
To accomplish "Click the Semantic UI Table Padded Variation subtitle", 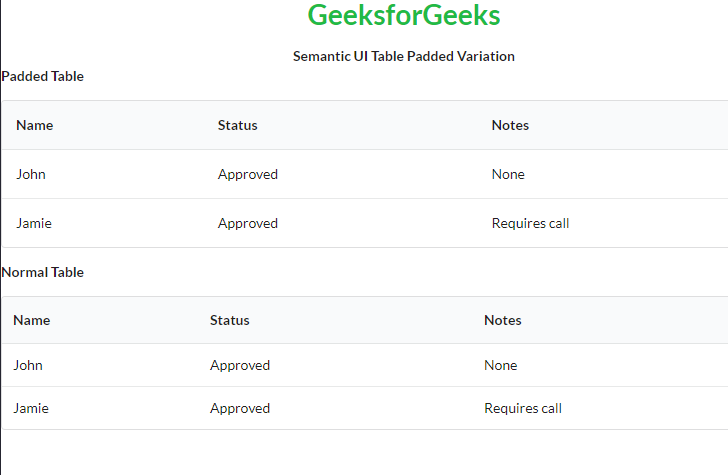I will coord(404,56).
